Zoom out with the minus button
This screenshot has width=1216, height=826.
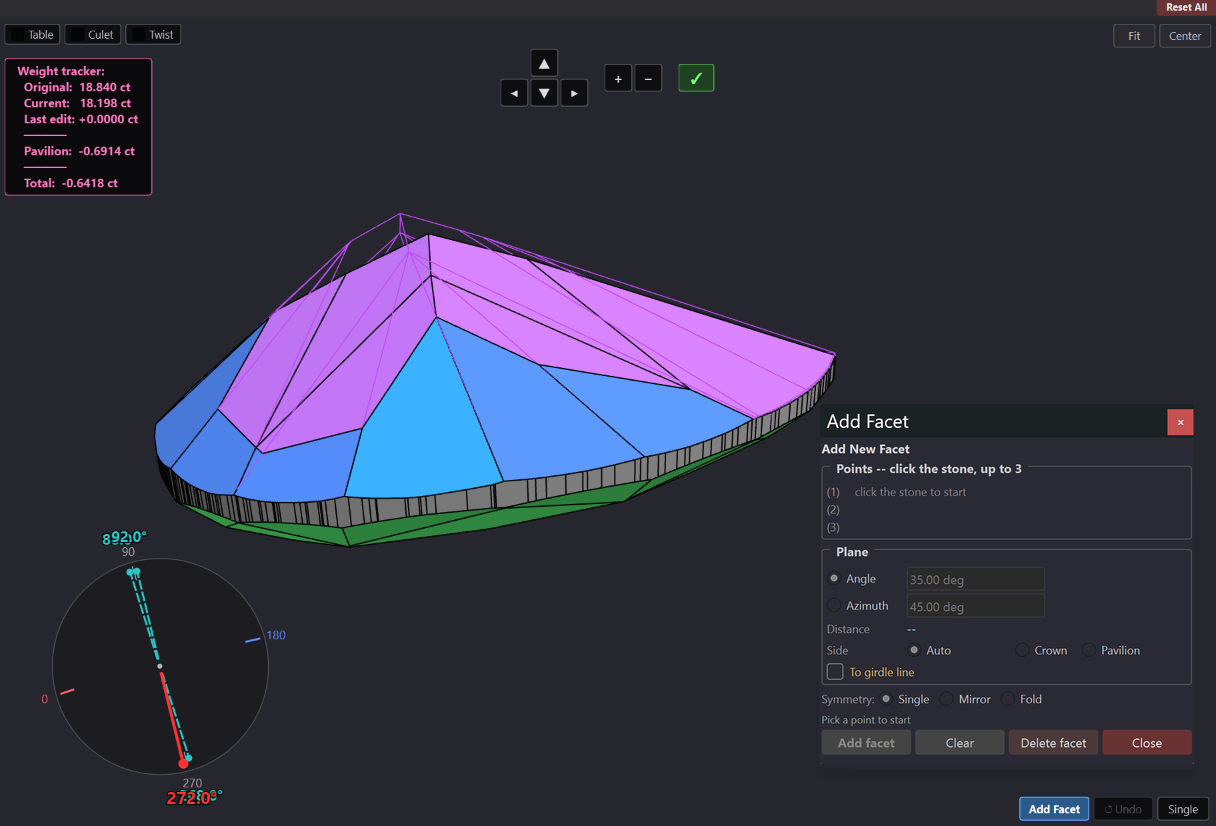coord(648,78)
